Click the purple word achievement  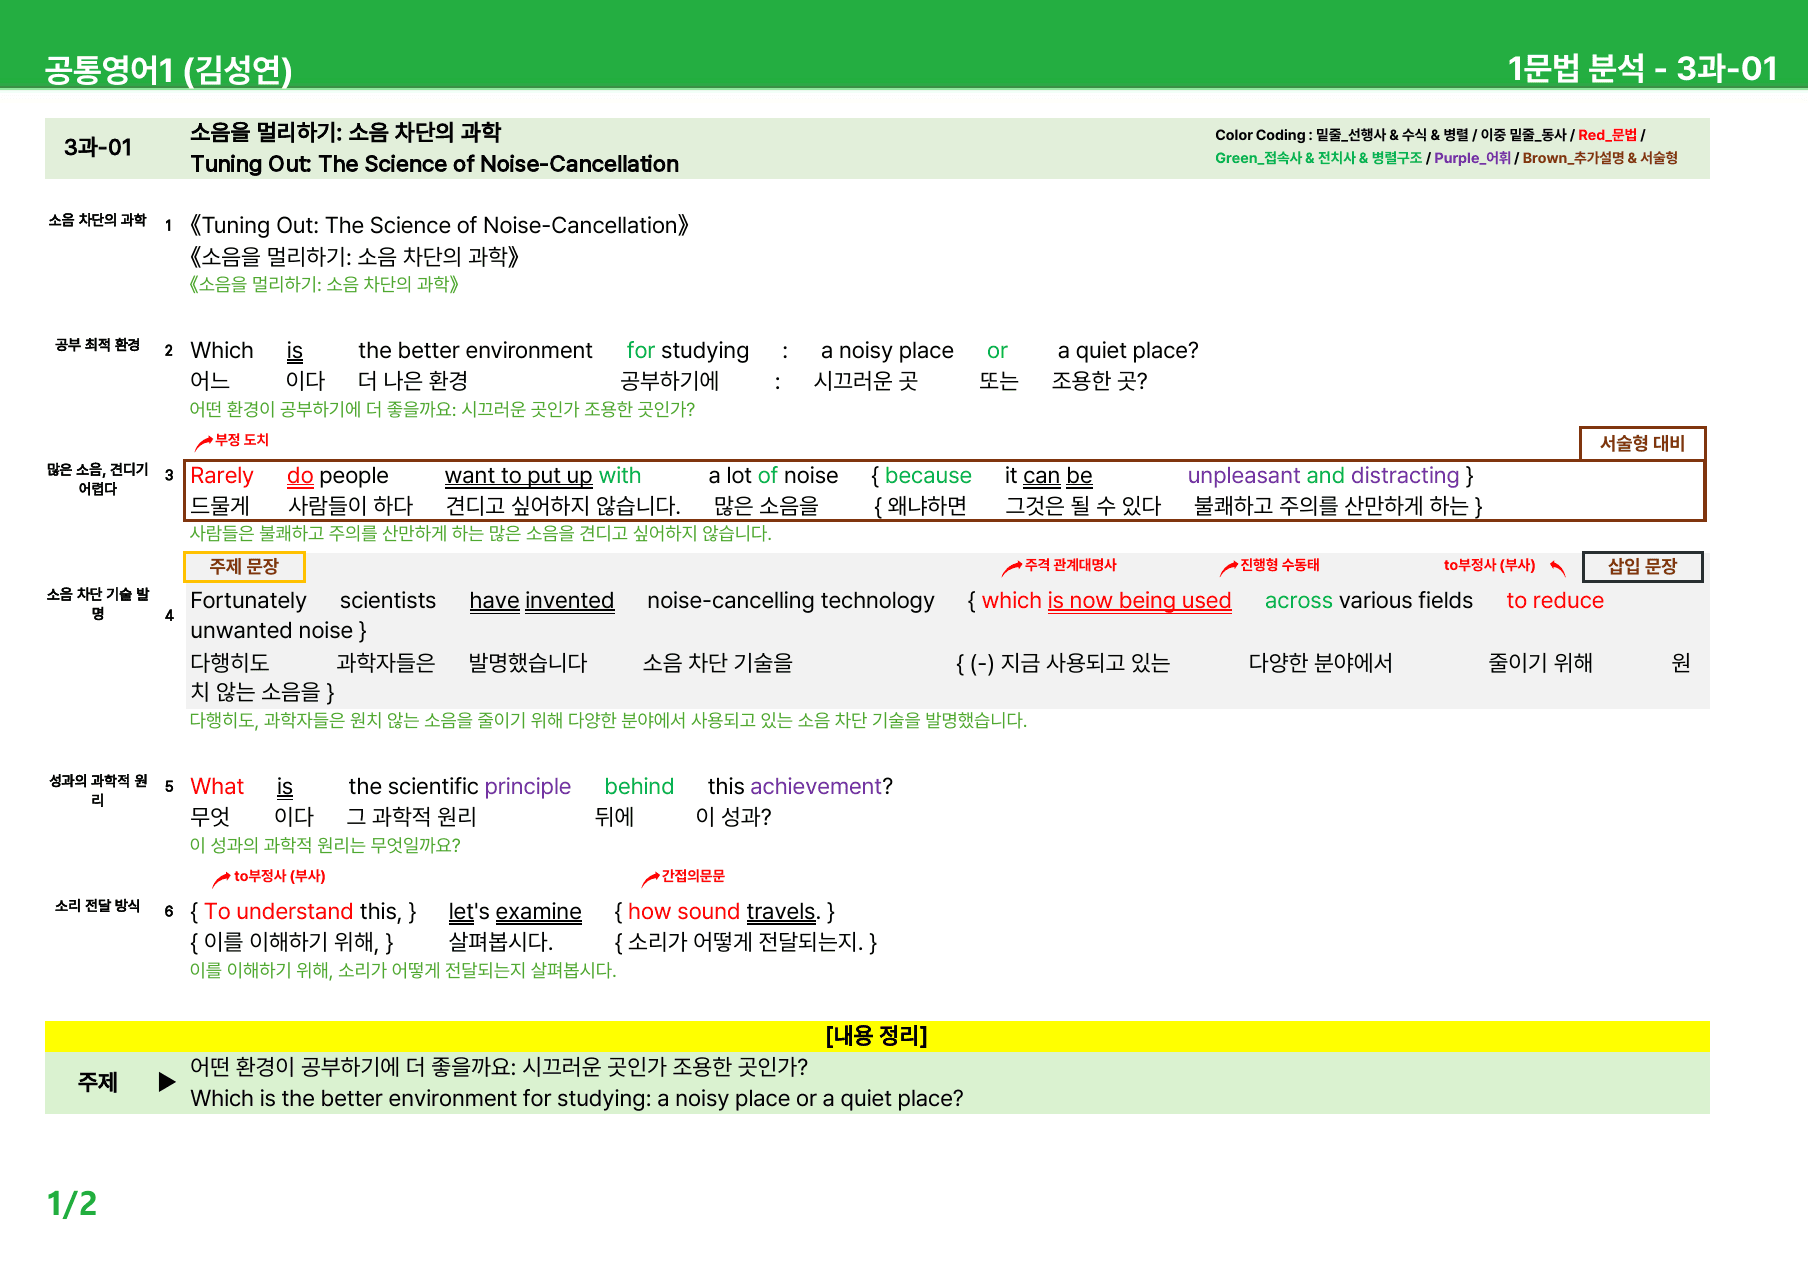pos(815,787)
